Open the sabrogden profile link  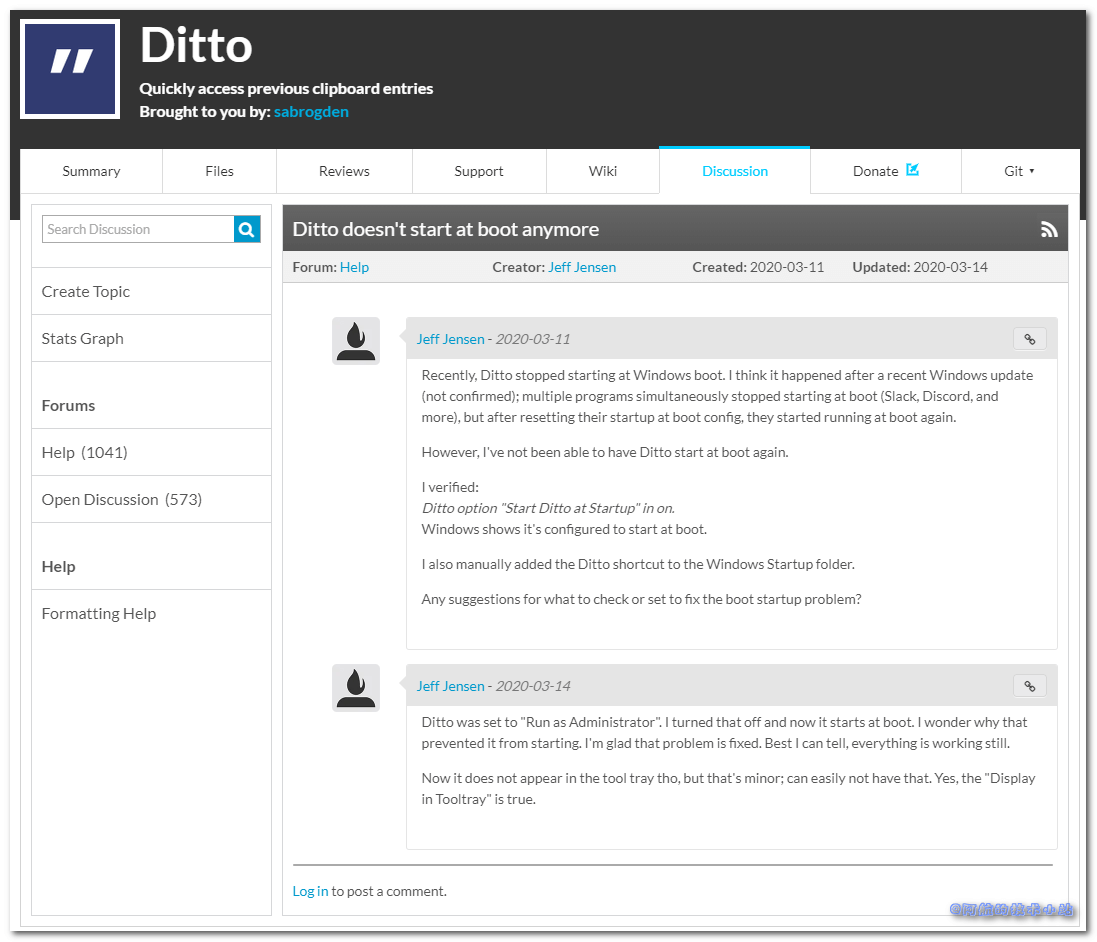pos(311,111)
